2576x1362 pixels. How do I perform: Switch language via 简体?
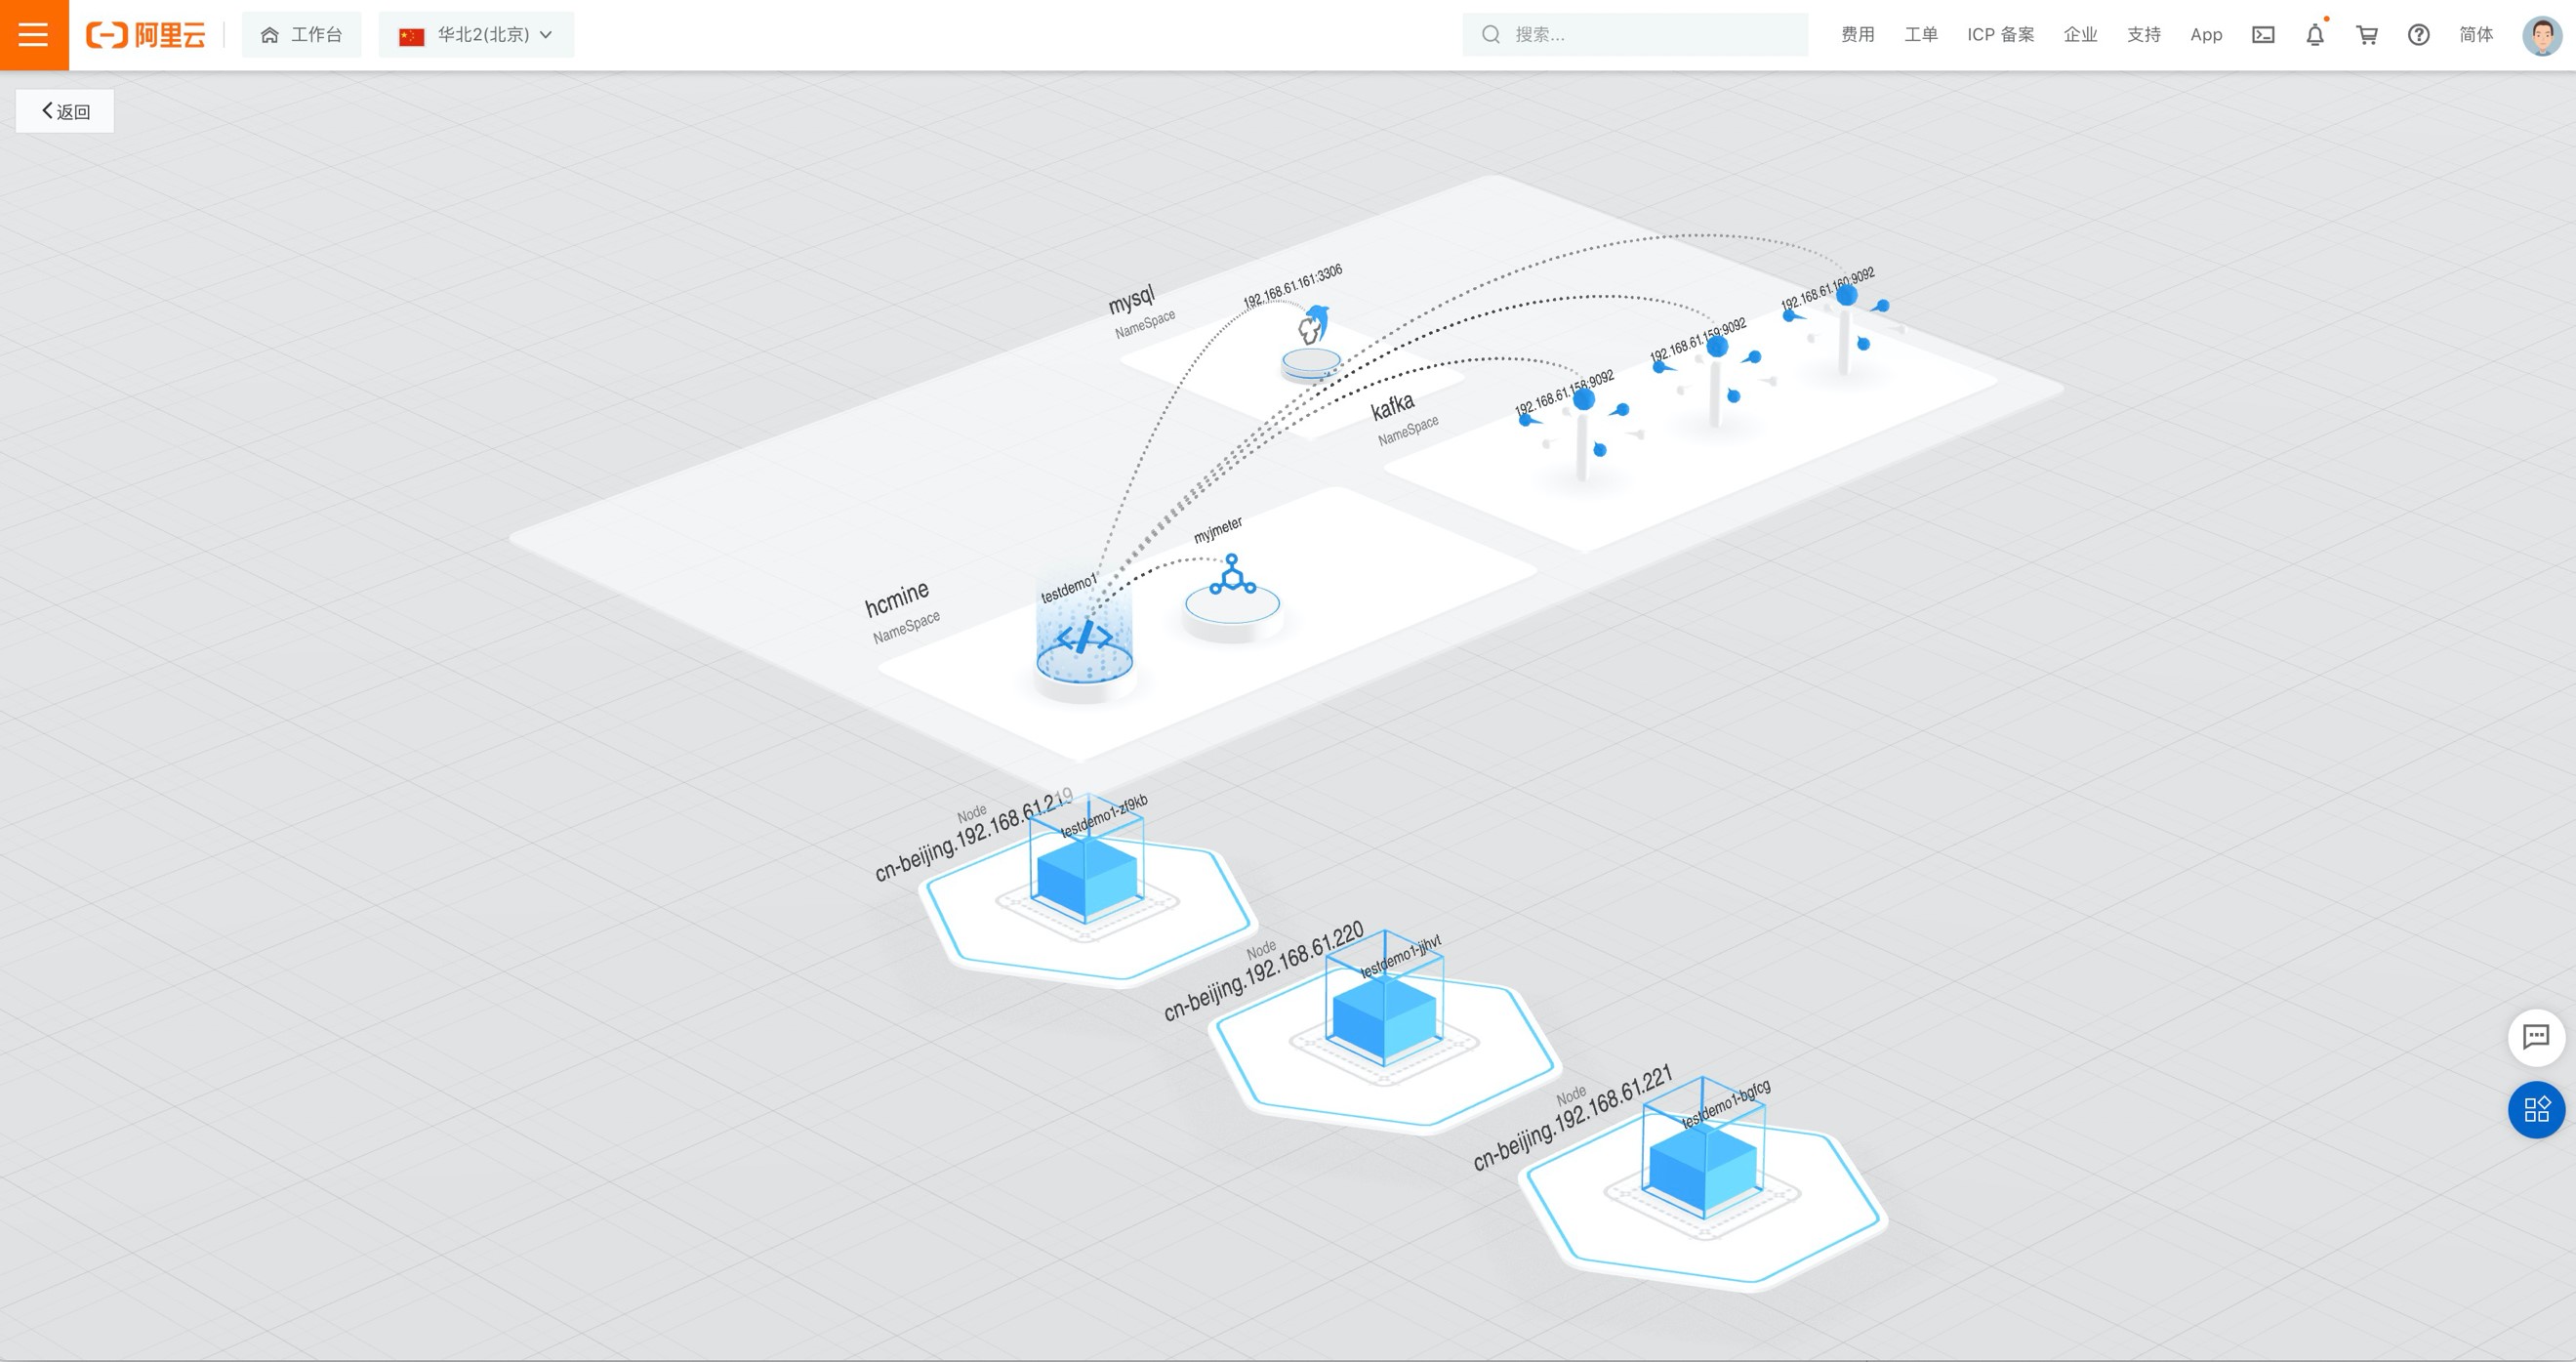point(2476,35)
